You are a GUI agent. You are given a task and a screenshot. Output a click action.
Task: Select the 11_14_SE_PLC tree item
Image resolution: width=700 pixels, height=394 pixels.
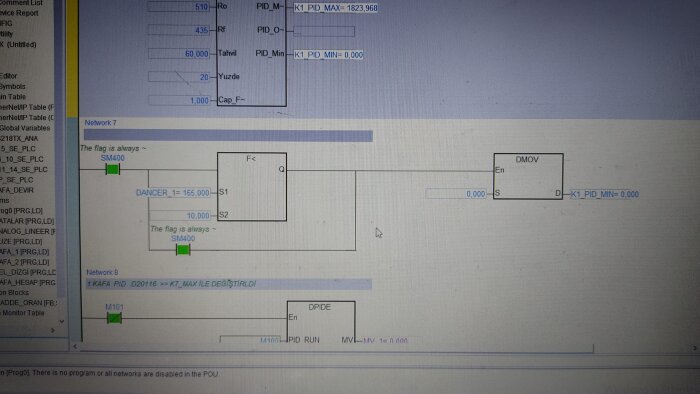(24, 170)
